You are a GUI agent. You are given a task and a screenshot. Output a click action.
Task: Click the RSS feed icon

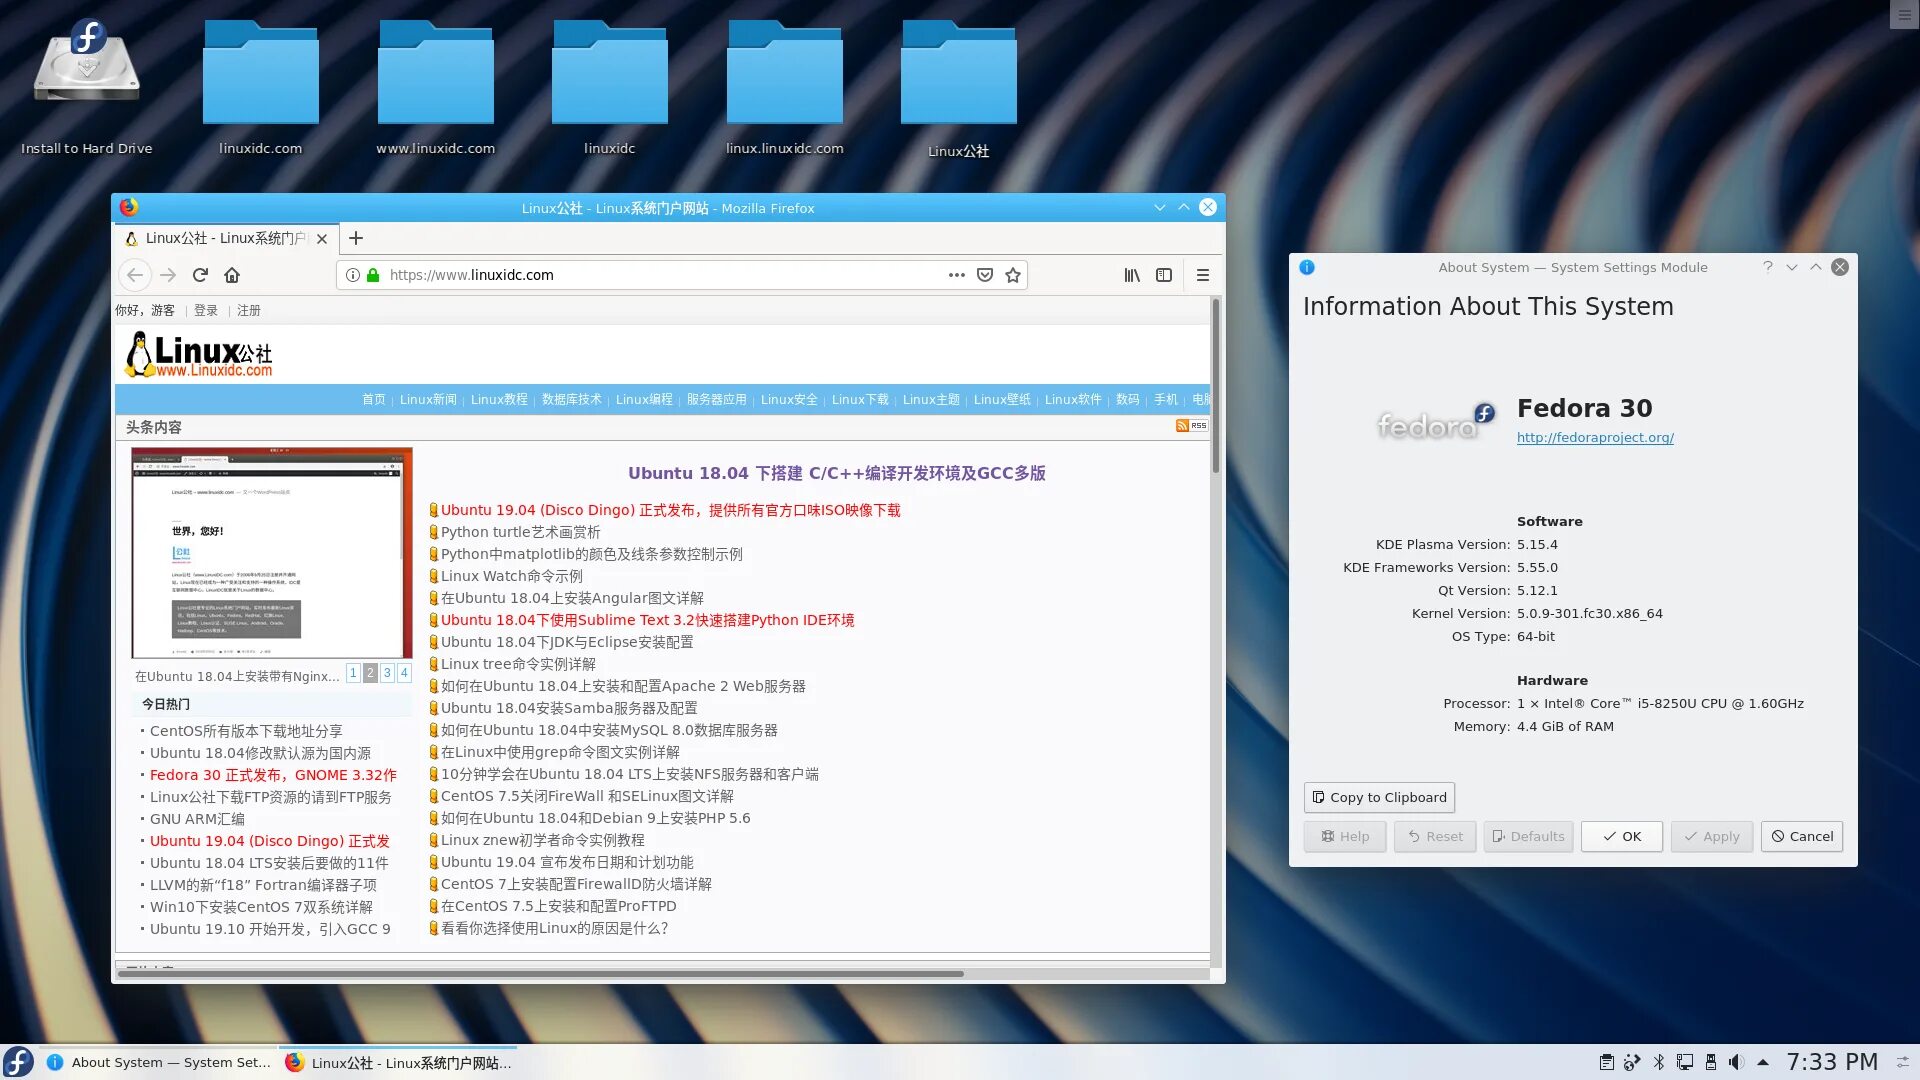click(1191, 426)
